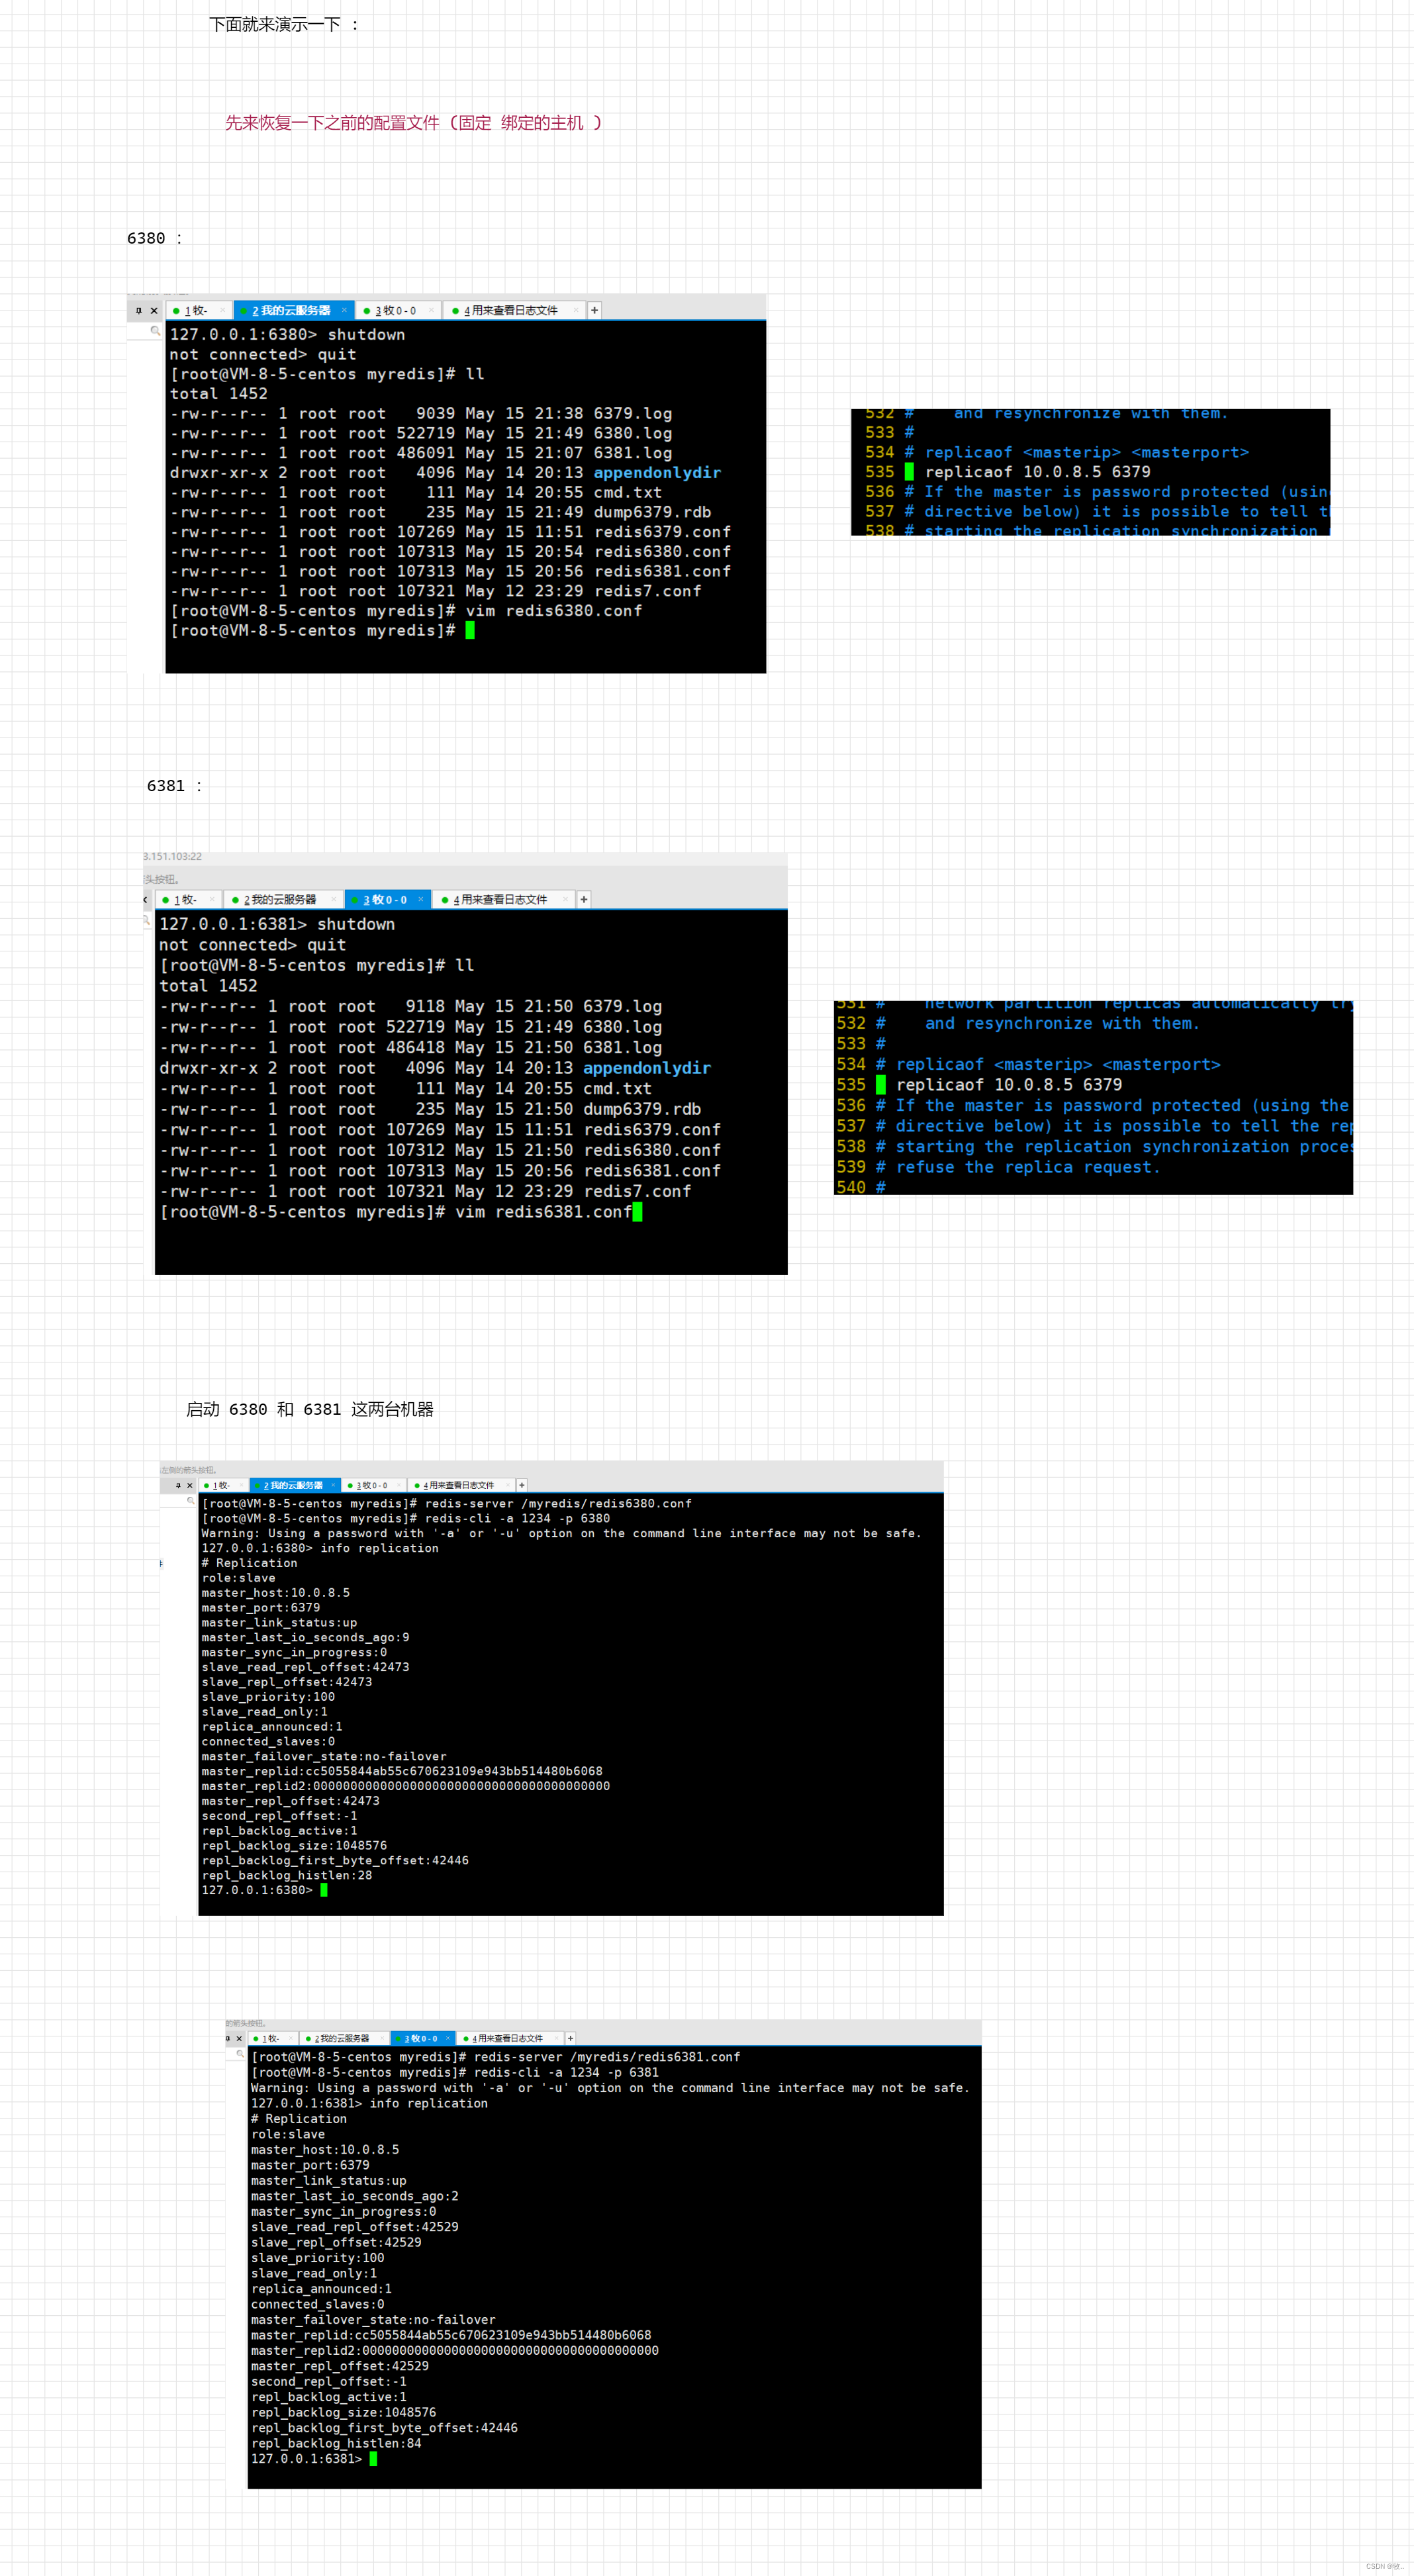
Task: Close the side panel in the 6380 shutdown terminal
Action: 154,311
